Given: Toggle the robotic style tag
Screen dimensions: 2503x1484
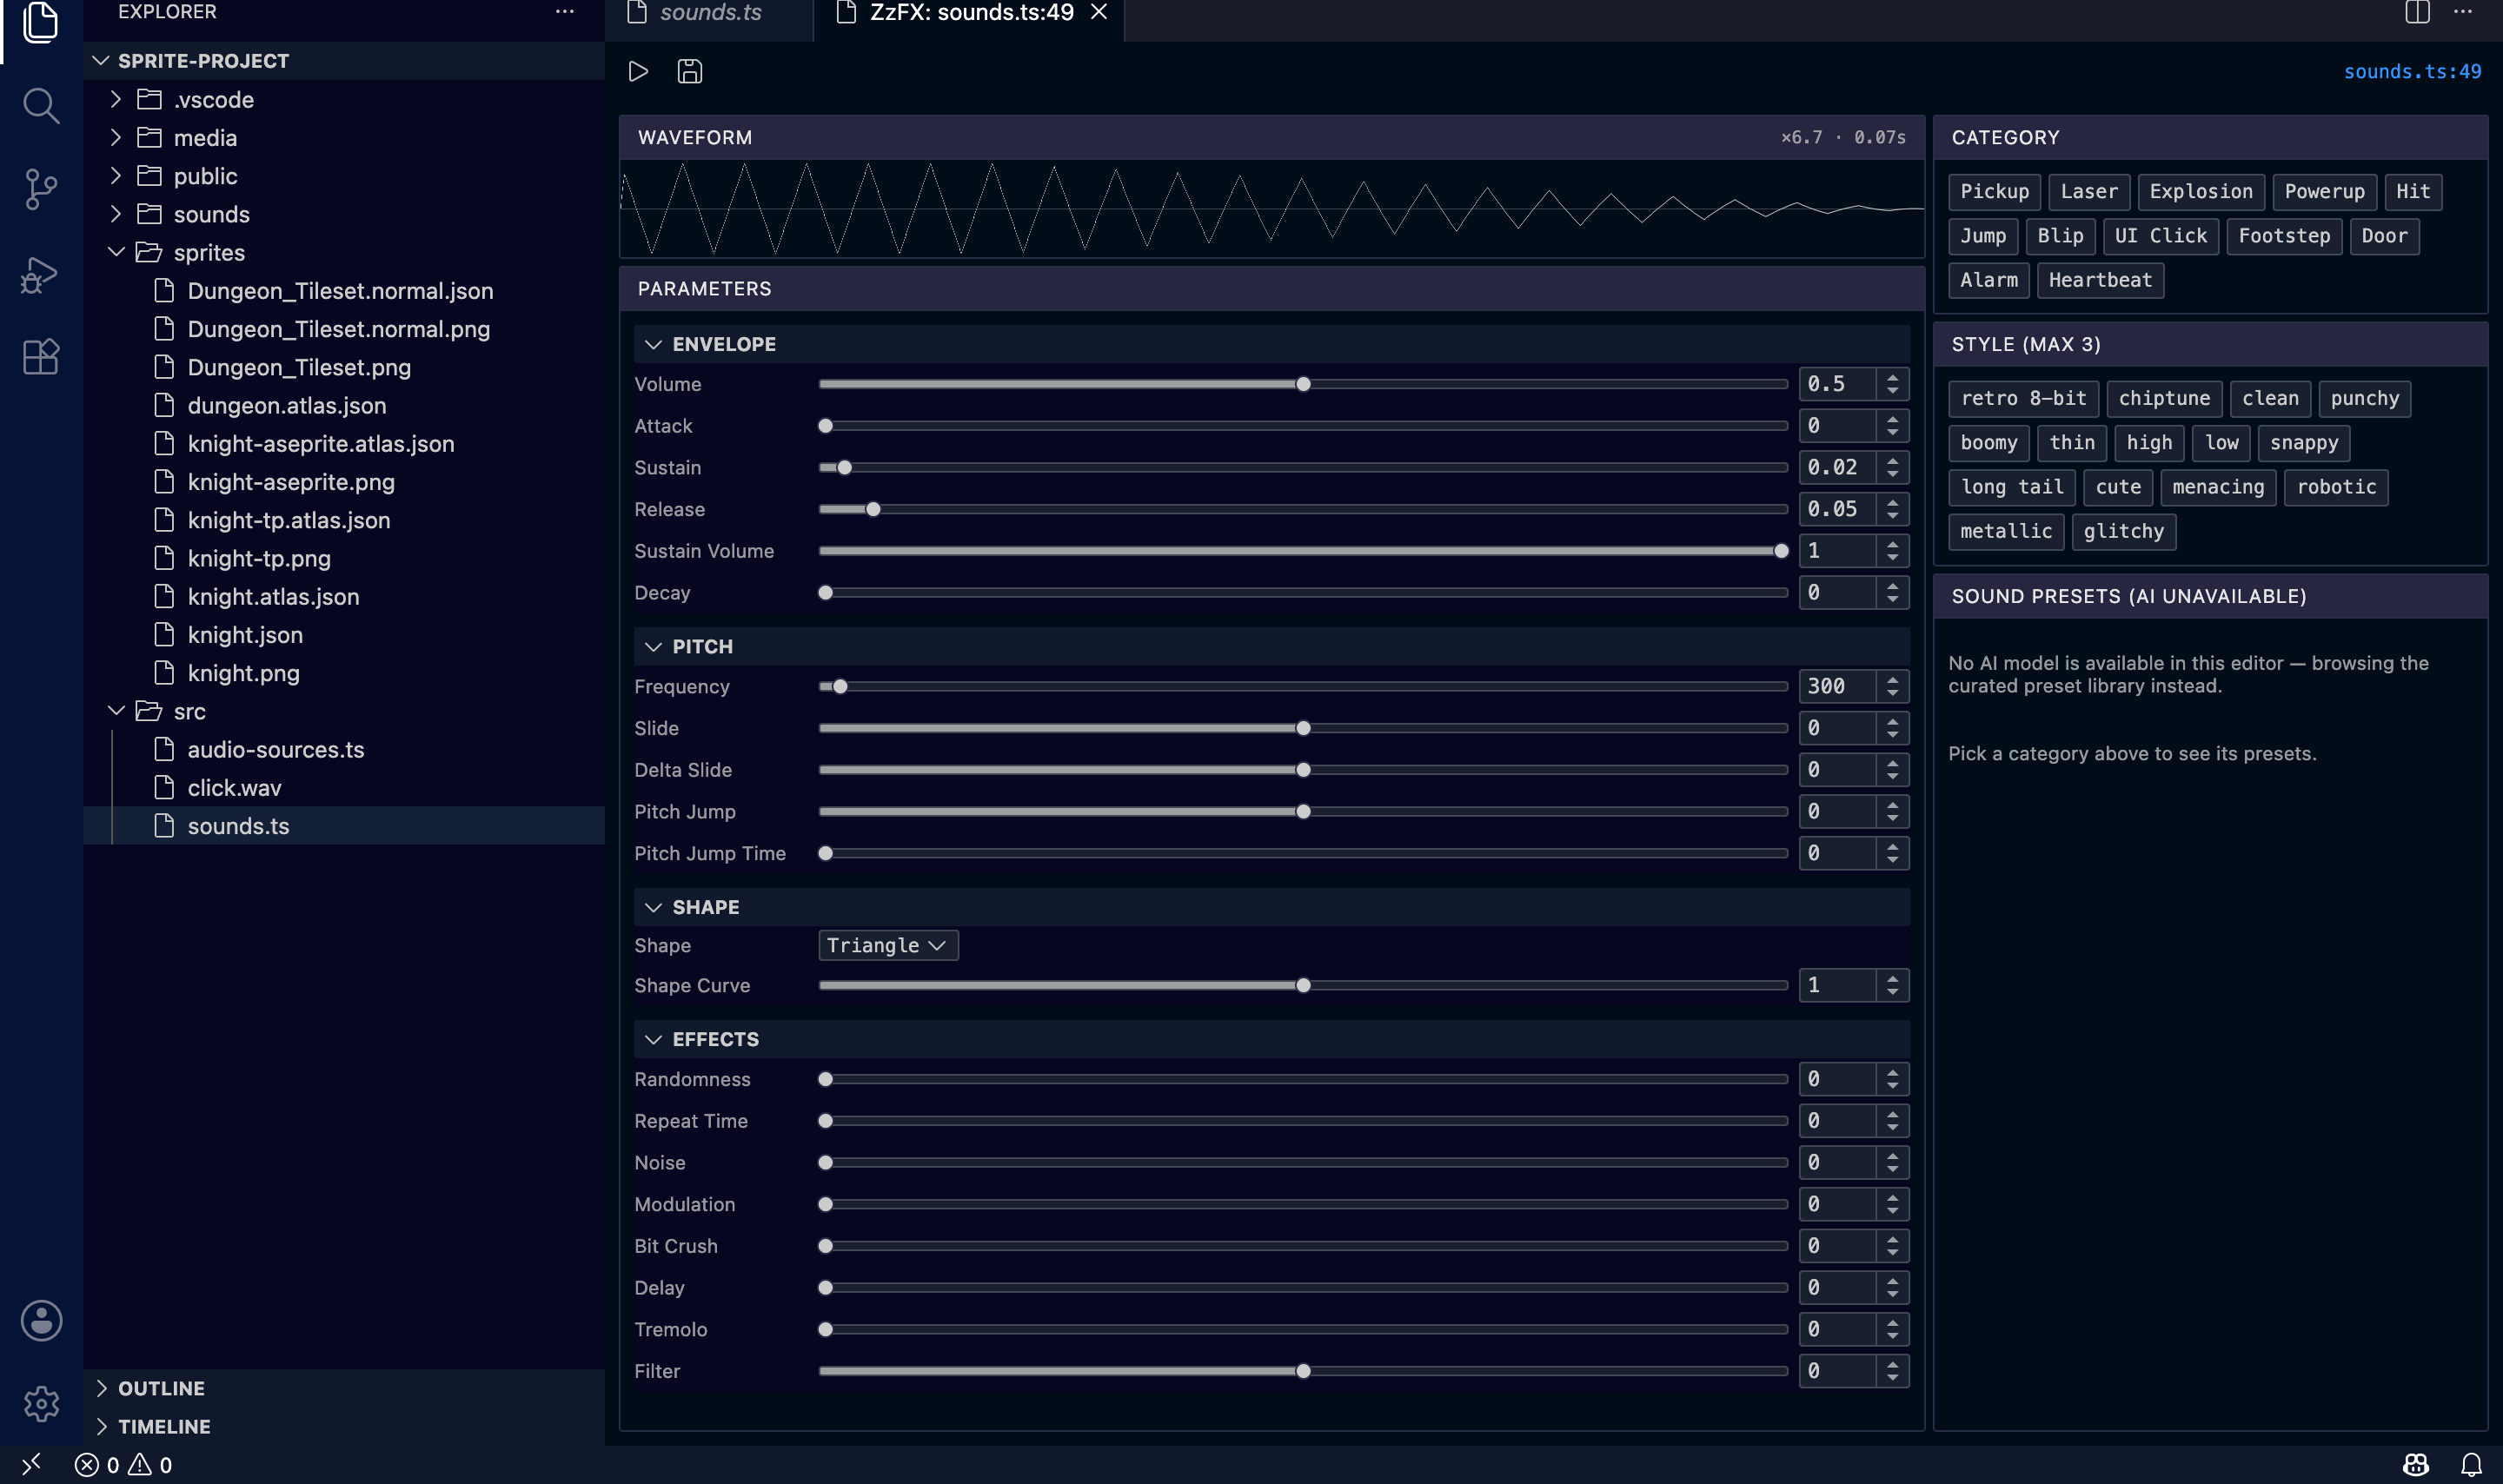Looking at the screenshot, I should [2336, 487].
